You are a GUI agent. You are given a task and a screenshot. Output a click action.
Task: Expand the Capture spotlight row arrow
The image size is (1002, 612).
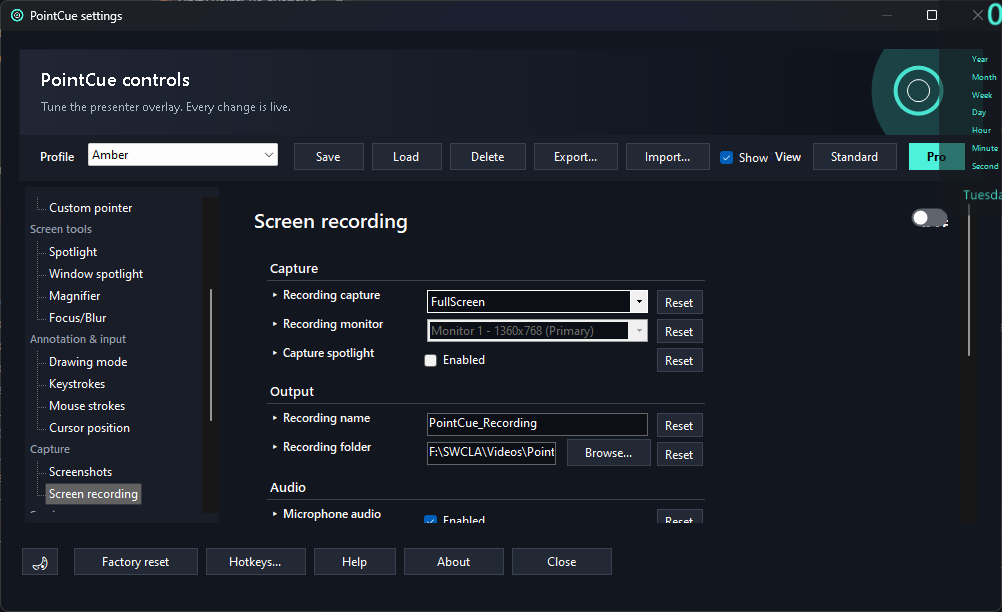[x=275, y=353]
